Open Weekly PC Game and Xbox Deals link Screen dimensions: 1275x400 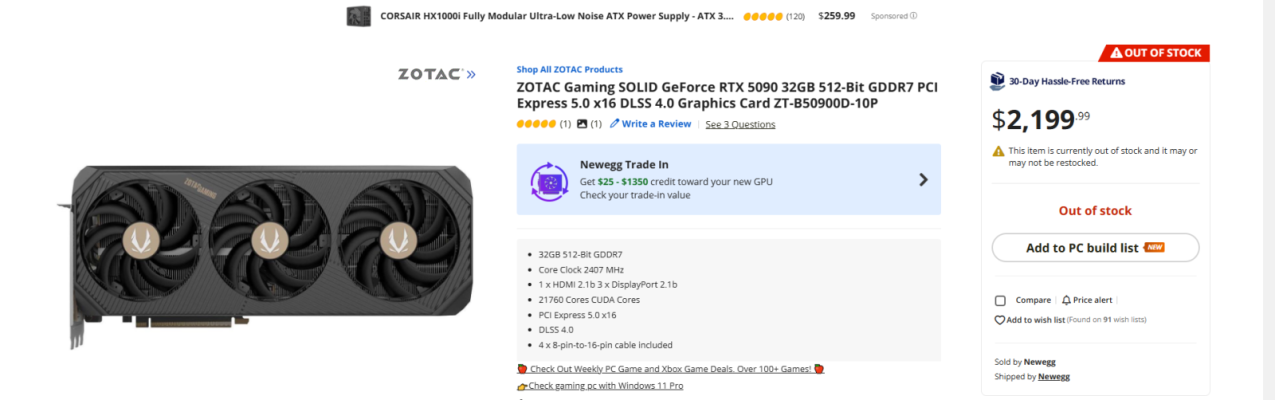click(670, 369)
